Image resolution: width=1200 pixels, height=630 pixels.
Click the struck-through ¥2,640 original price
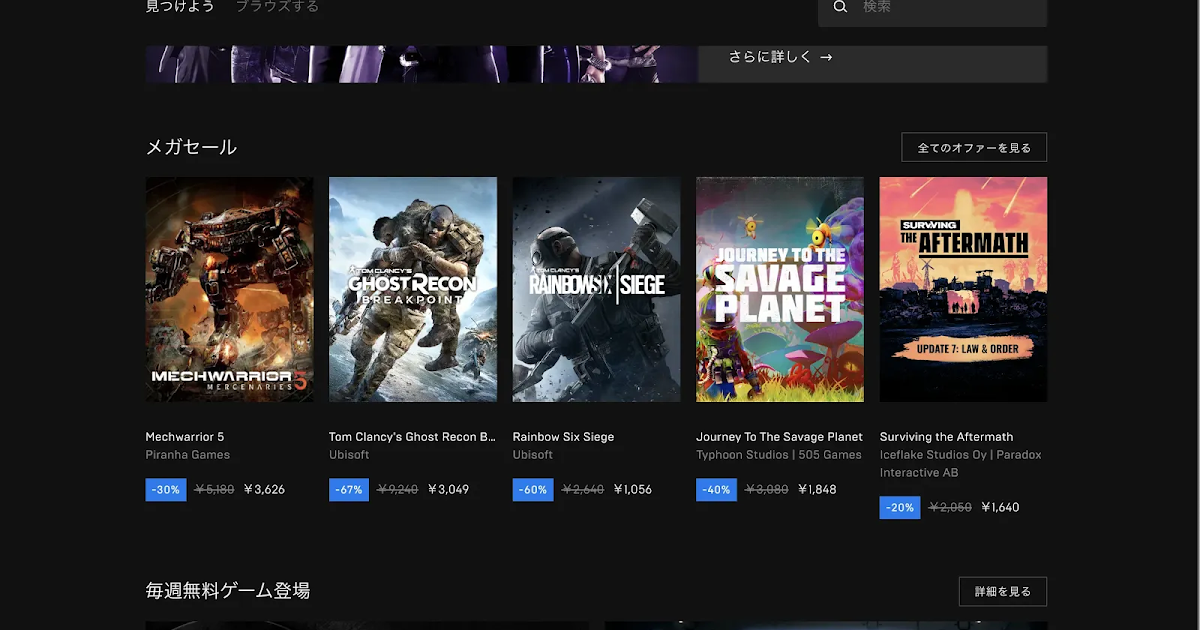[x=583, y=490]
